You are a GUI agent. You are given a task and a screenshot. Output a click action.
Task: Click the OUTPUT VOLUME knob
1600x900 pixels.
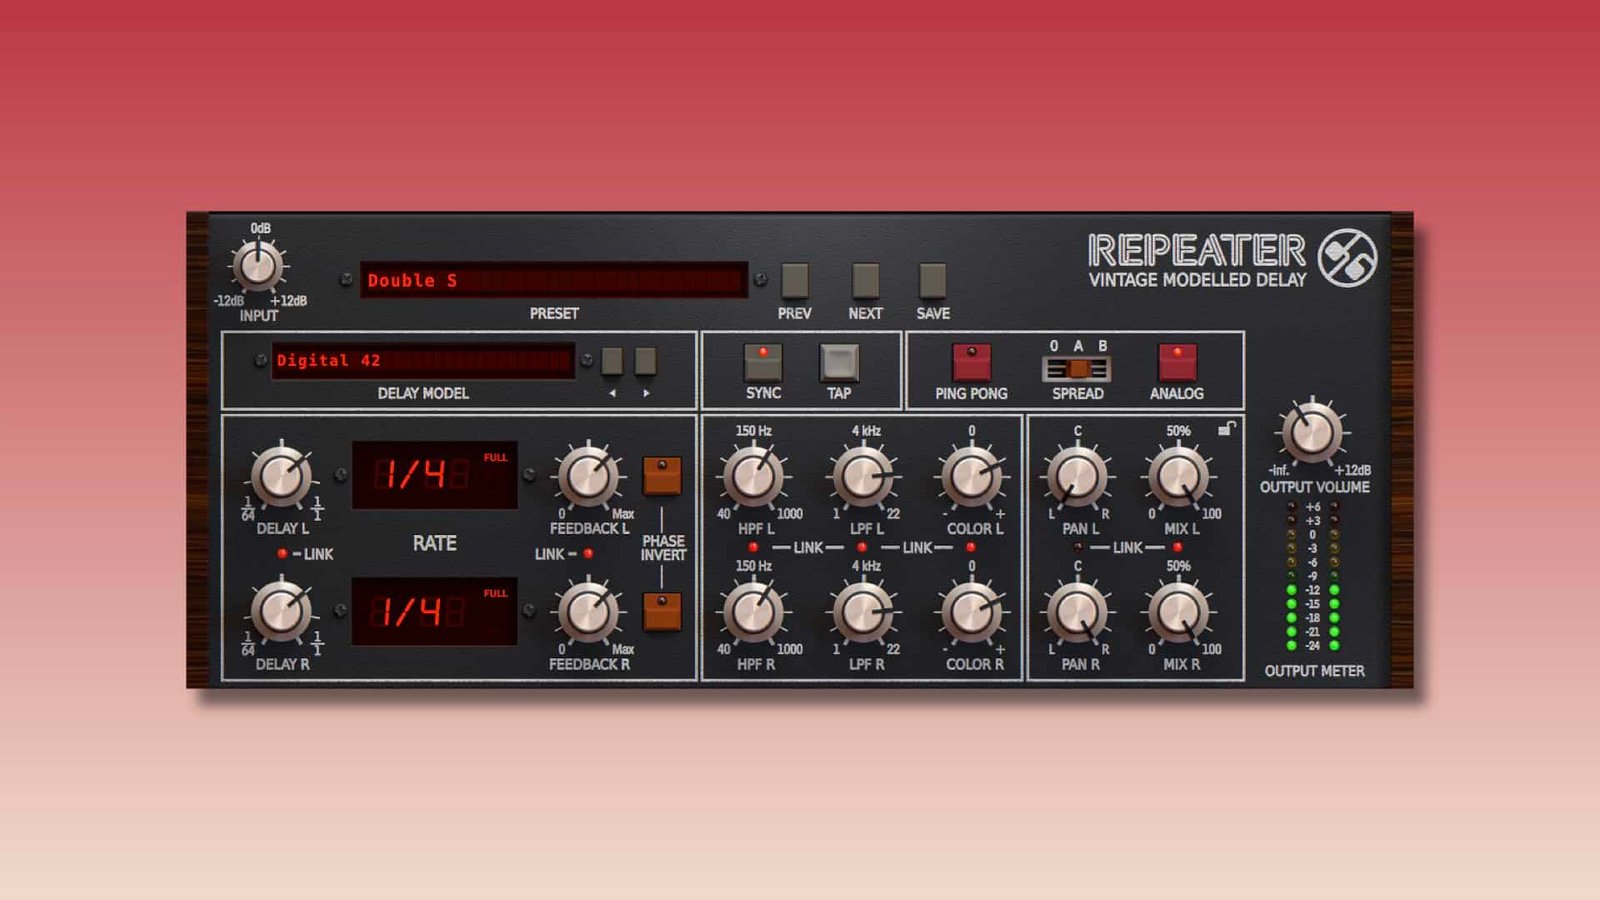coord(1312,431)
